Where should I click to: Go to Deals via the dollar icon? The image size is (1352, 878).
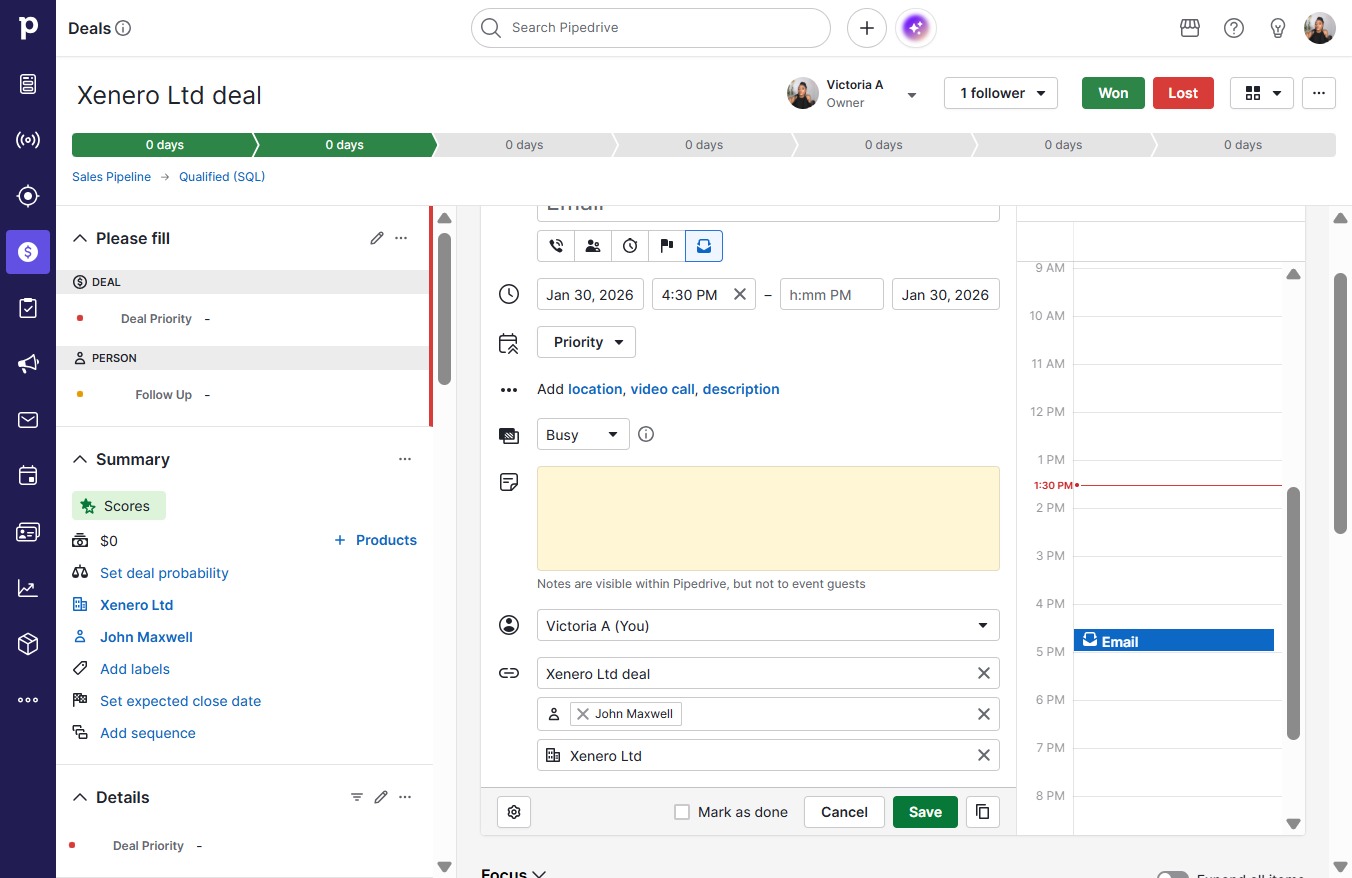point(28,252)
